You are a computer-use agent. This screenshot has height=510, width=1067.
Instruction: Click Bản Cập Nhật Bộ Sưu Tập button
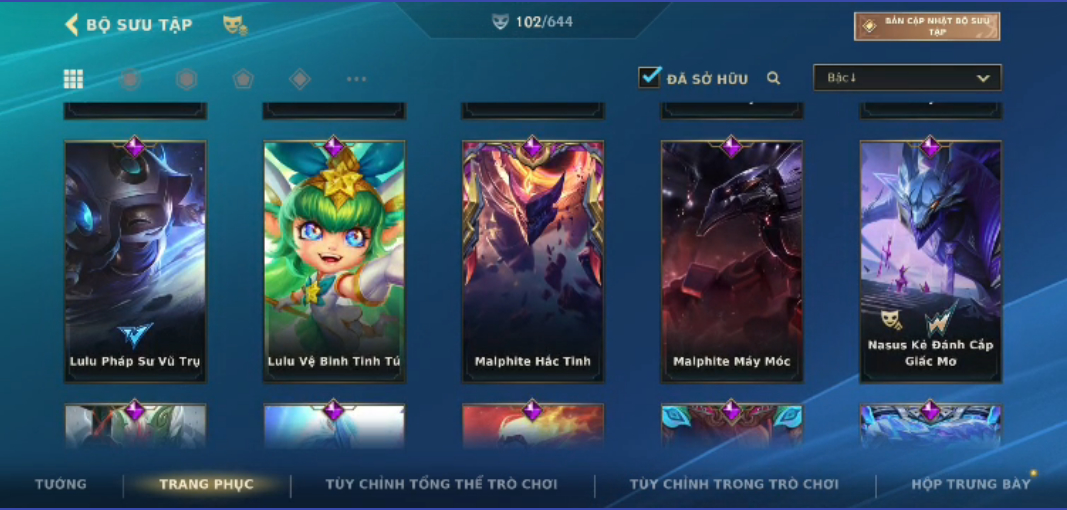(927, 26)
